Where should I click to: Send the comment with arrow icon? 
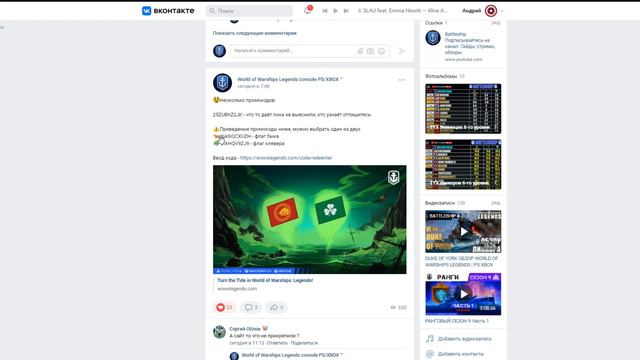(402, 51)
